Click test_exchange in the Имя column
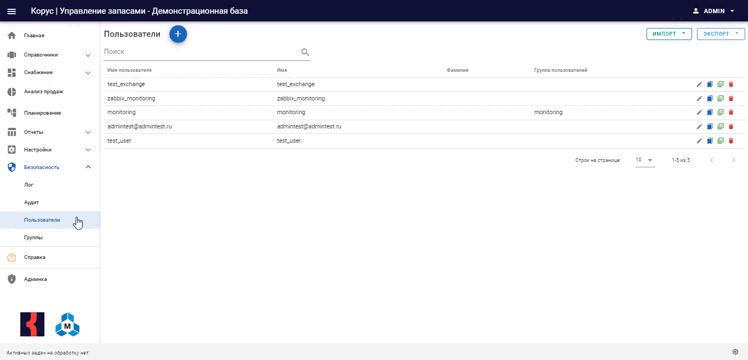The image size is (748, 360). click(x=296, y=84)
